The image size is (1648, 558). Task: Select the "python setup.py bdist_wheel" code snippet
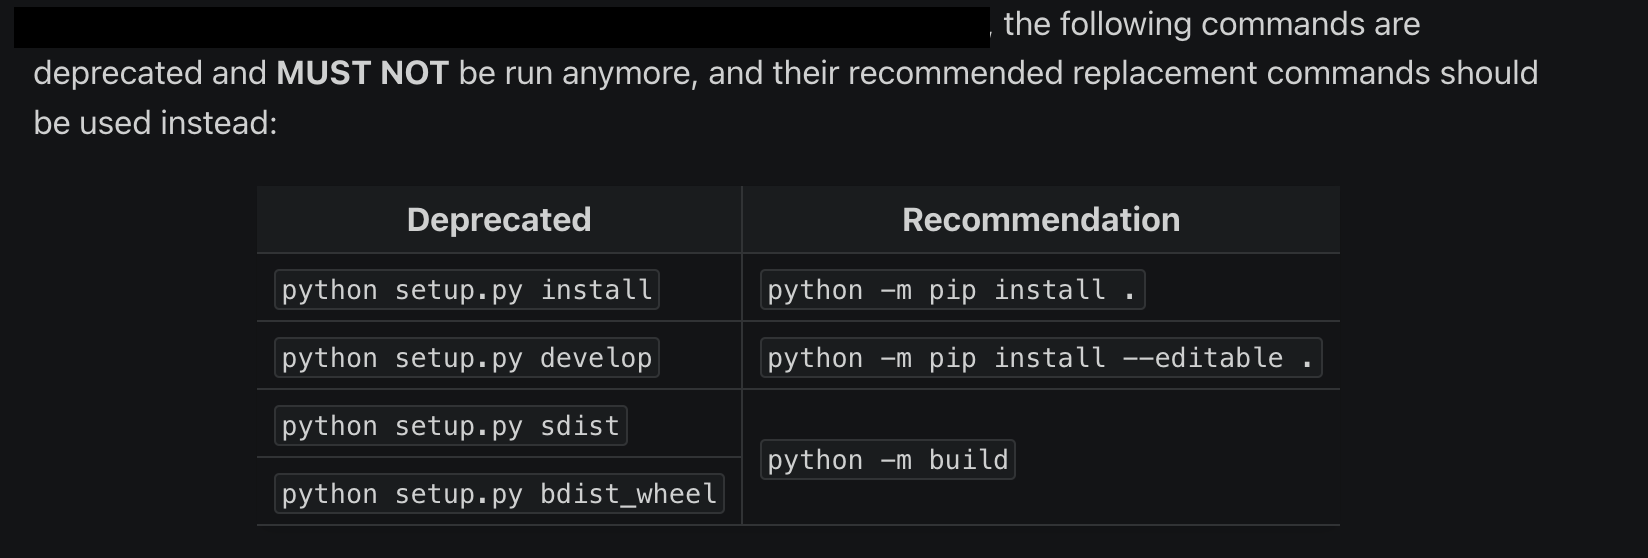point(499,494)
